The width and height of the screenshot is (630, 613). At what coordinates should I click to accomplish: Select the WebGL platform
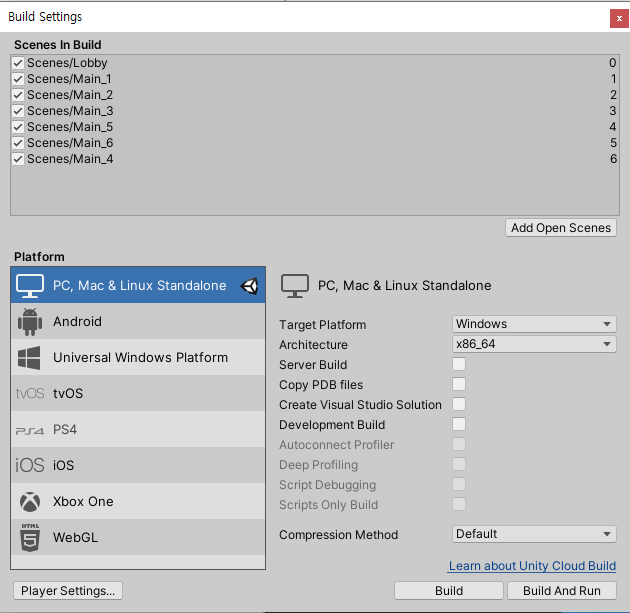[138, 537]
